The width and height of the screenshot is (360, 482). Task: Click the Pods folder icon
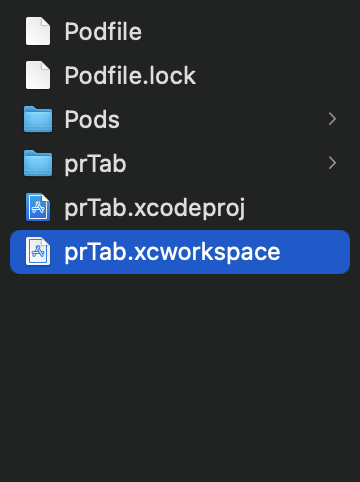(x=38, y=119)
